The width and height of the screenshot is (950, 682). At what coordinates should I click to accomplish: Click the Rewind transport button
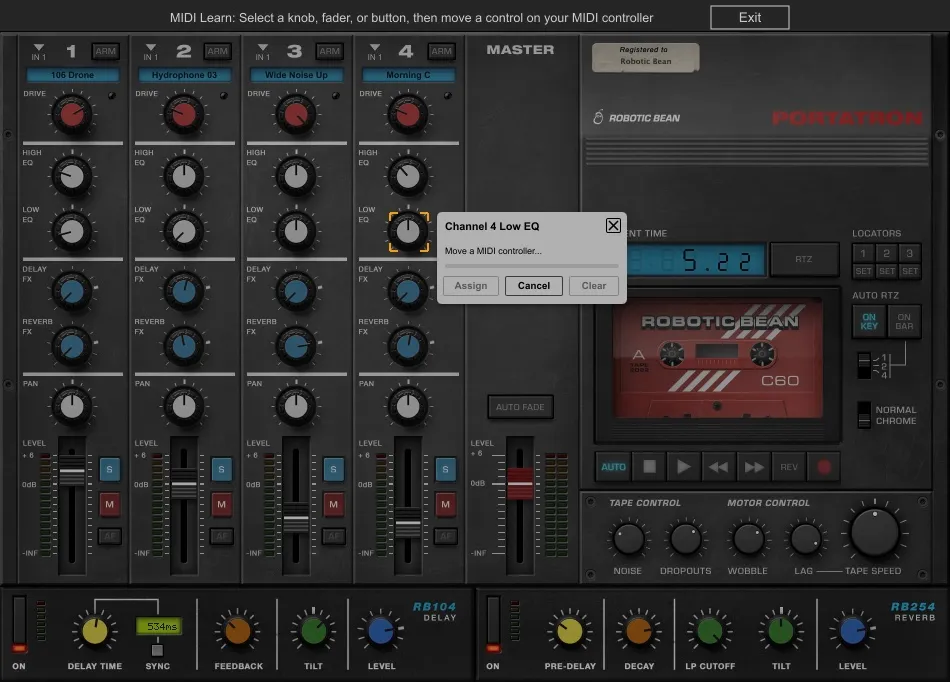pos(719,467)
